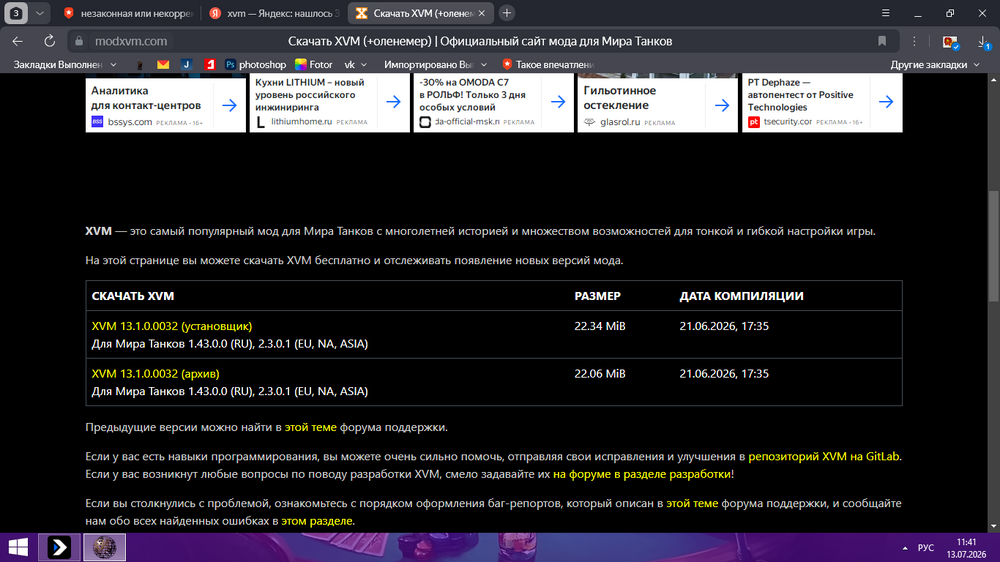Click the padlock site security icon
The width and height of the screenshot is (1000, 562).
(79, 41)
